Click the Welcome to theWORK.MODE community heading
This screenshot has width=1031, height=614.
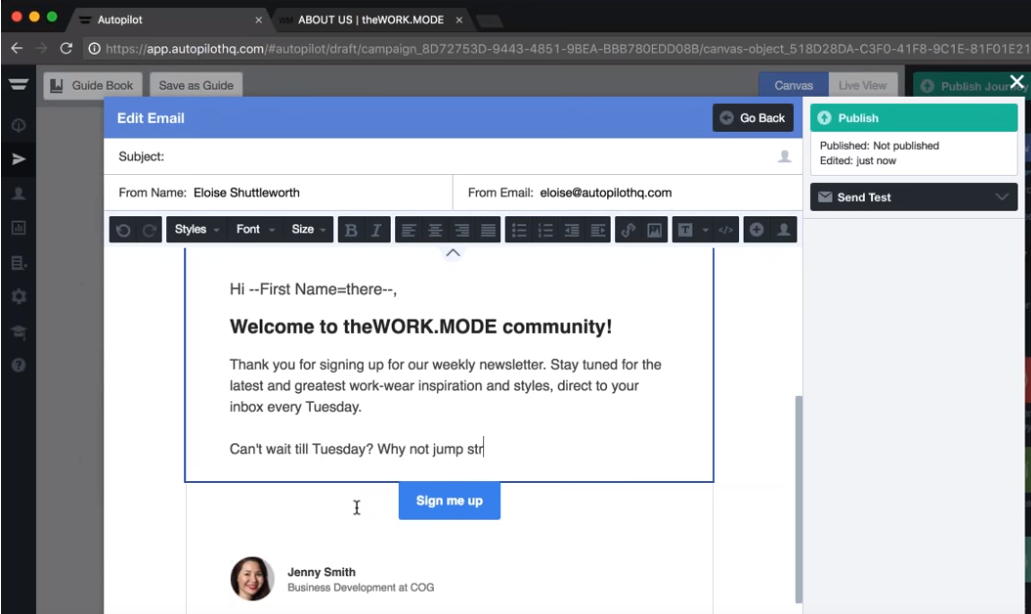click(x=421, y=327)
